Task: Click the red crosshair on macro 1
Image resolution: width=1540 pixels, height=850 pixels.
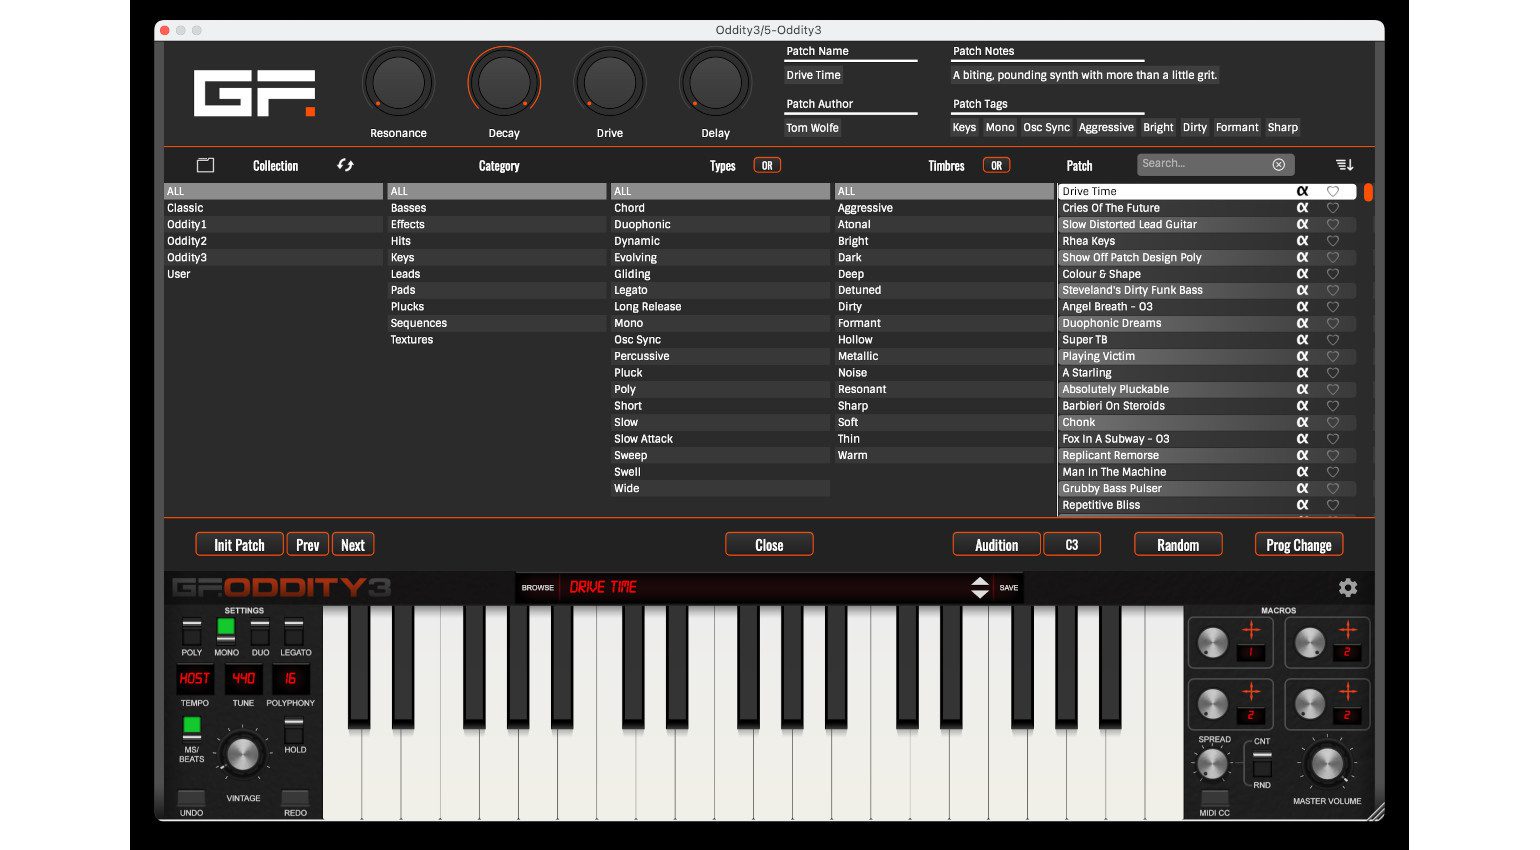Action: click(1251, 630)
